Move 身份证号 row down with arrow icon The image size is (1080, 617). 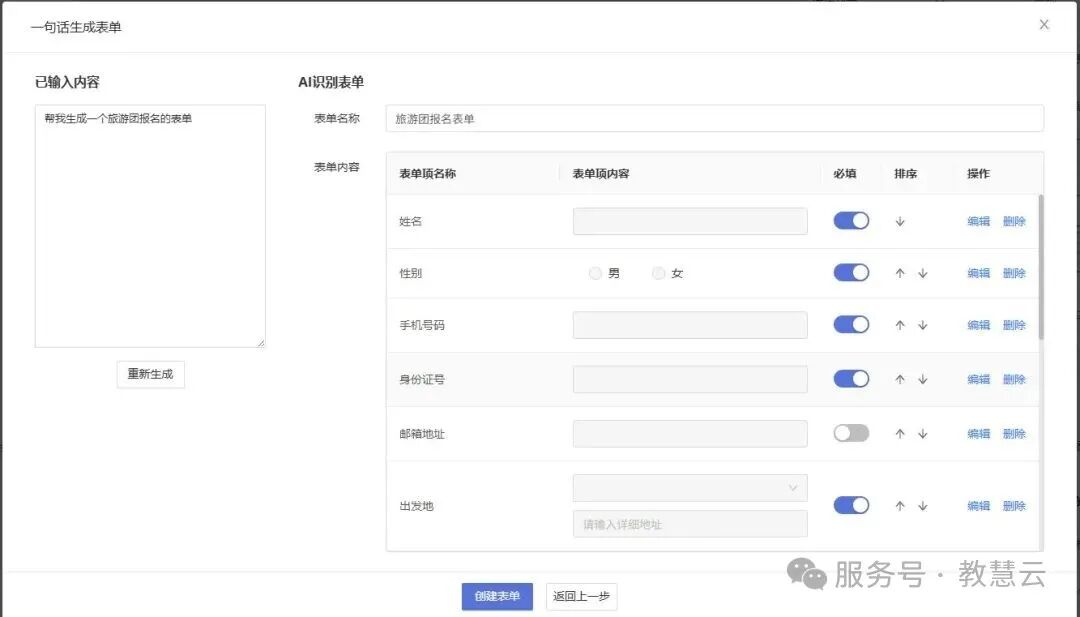tap(922, 380)
